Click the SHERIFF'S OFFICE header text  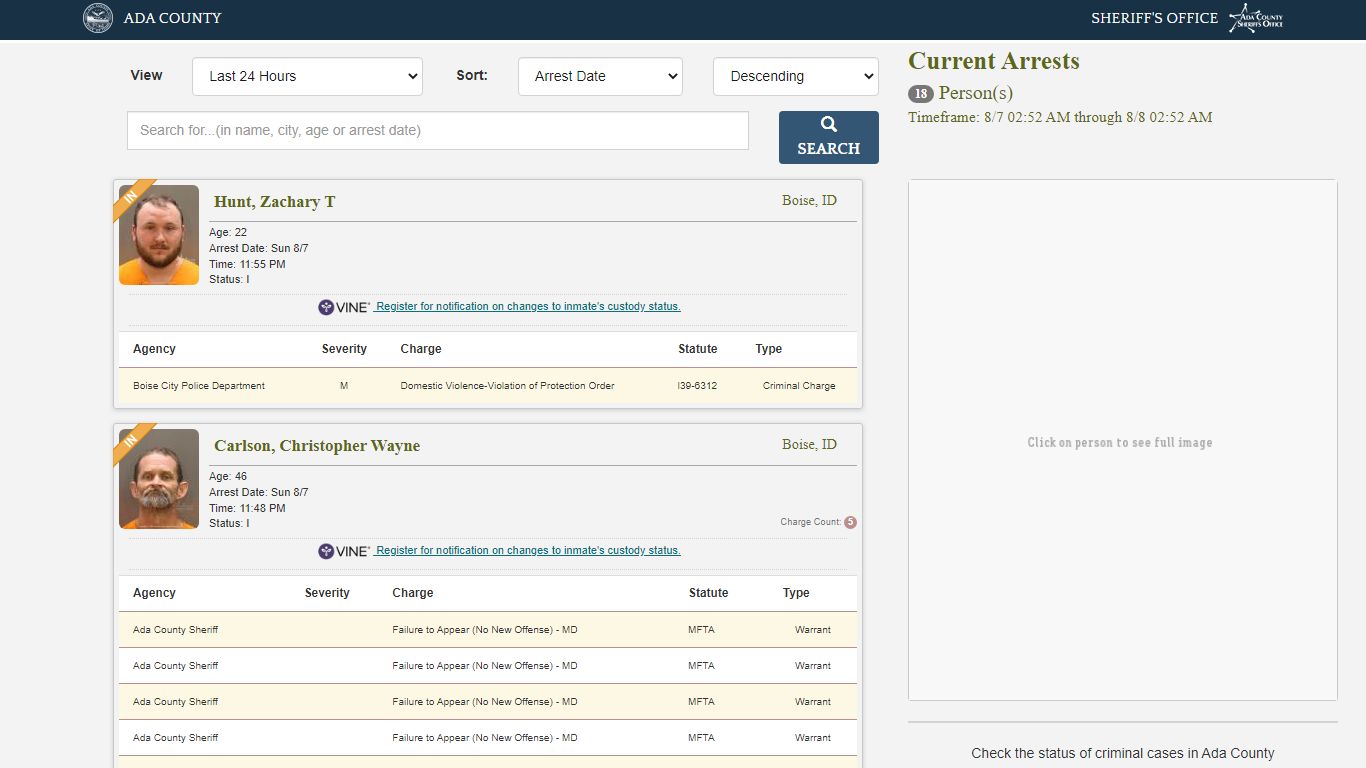1154,18
